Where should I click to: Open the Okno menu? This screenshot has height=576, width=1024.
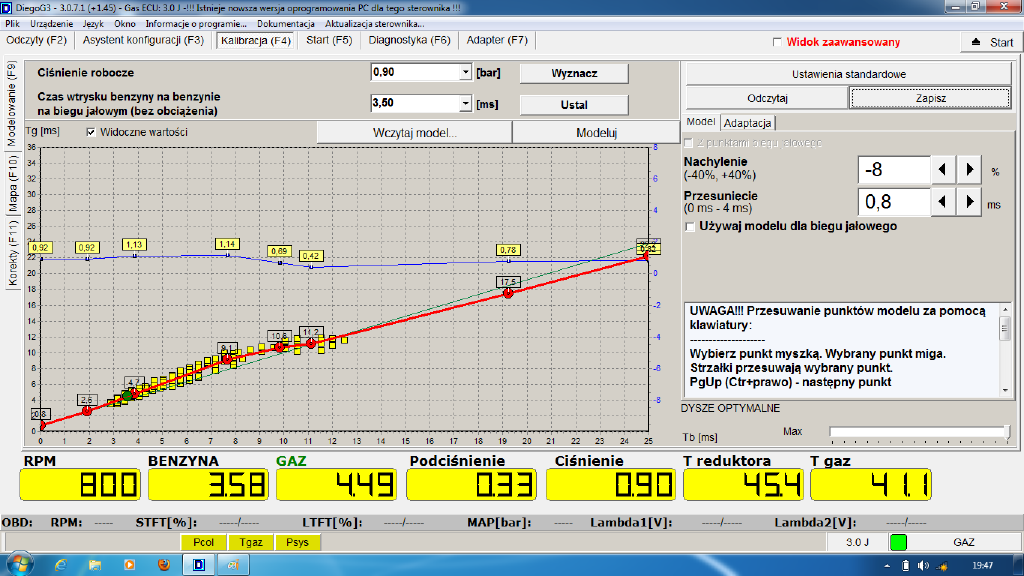pyautogui.click(x=125, y=24)
